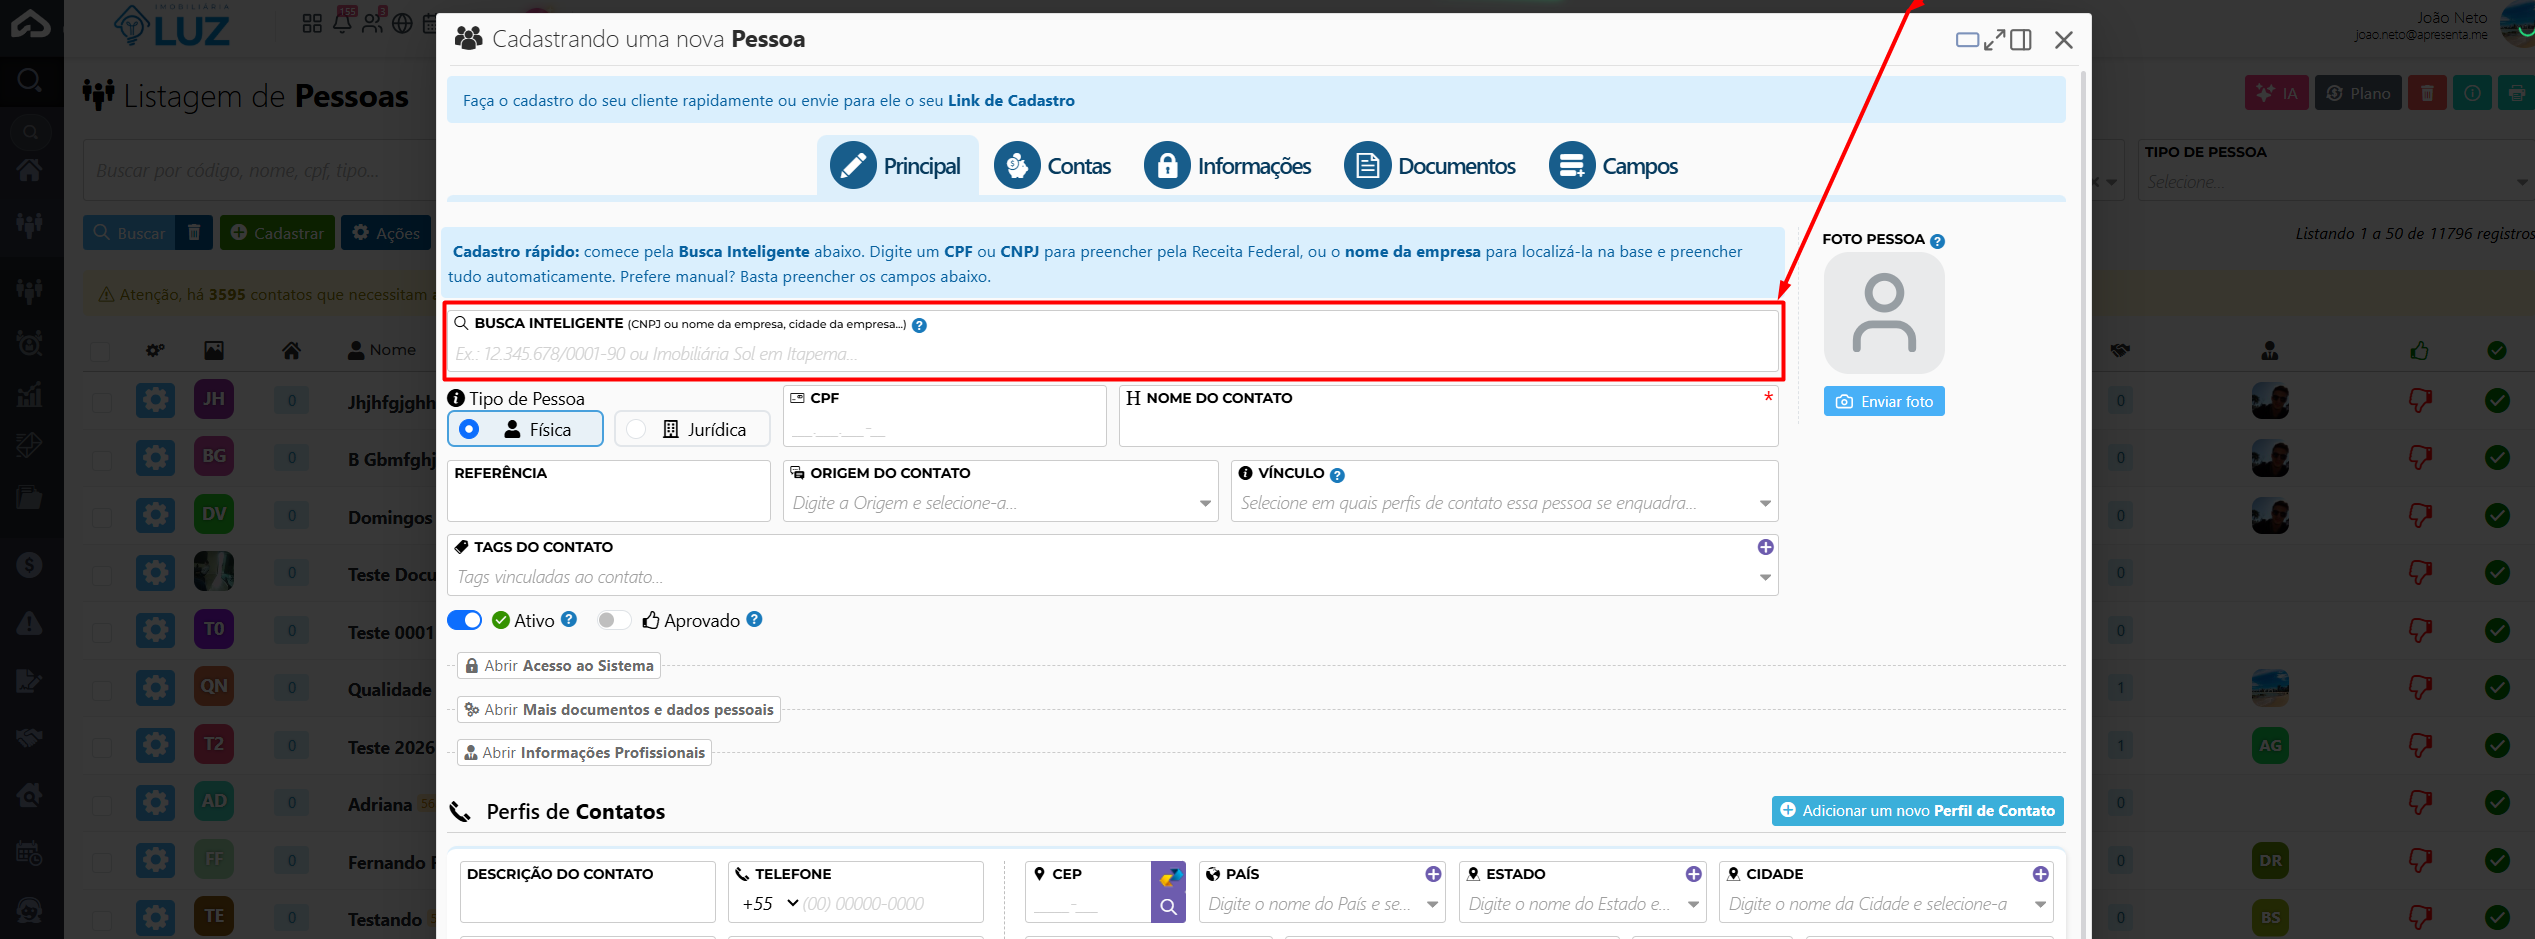This screenshot has width=2535, height=939.
Task: Check the Jhjhfgjghh row checkbox
Action: point(101,402)
